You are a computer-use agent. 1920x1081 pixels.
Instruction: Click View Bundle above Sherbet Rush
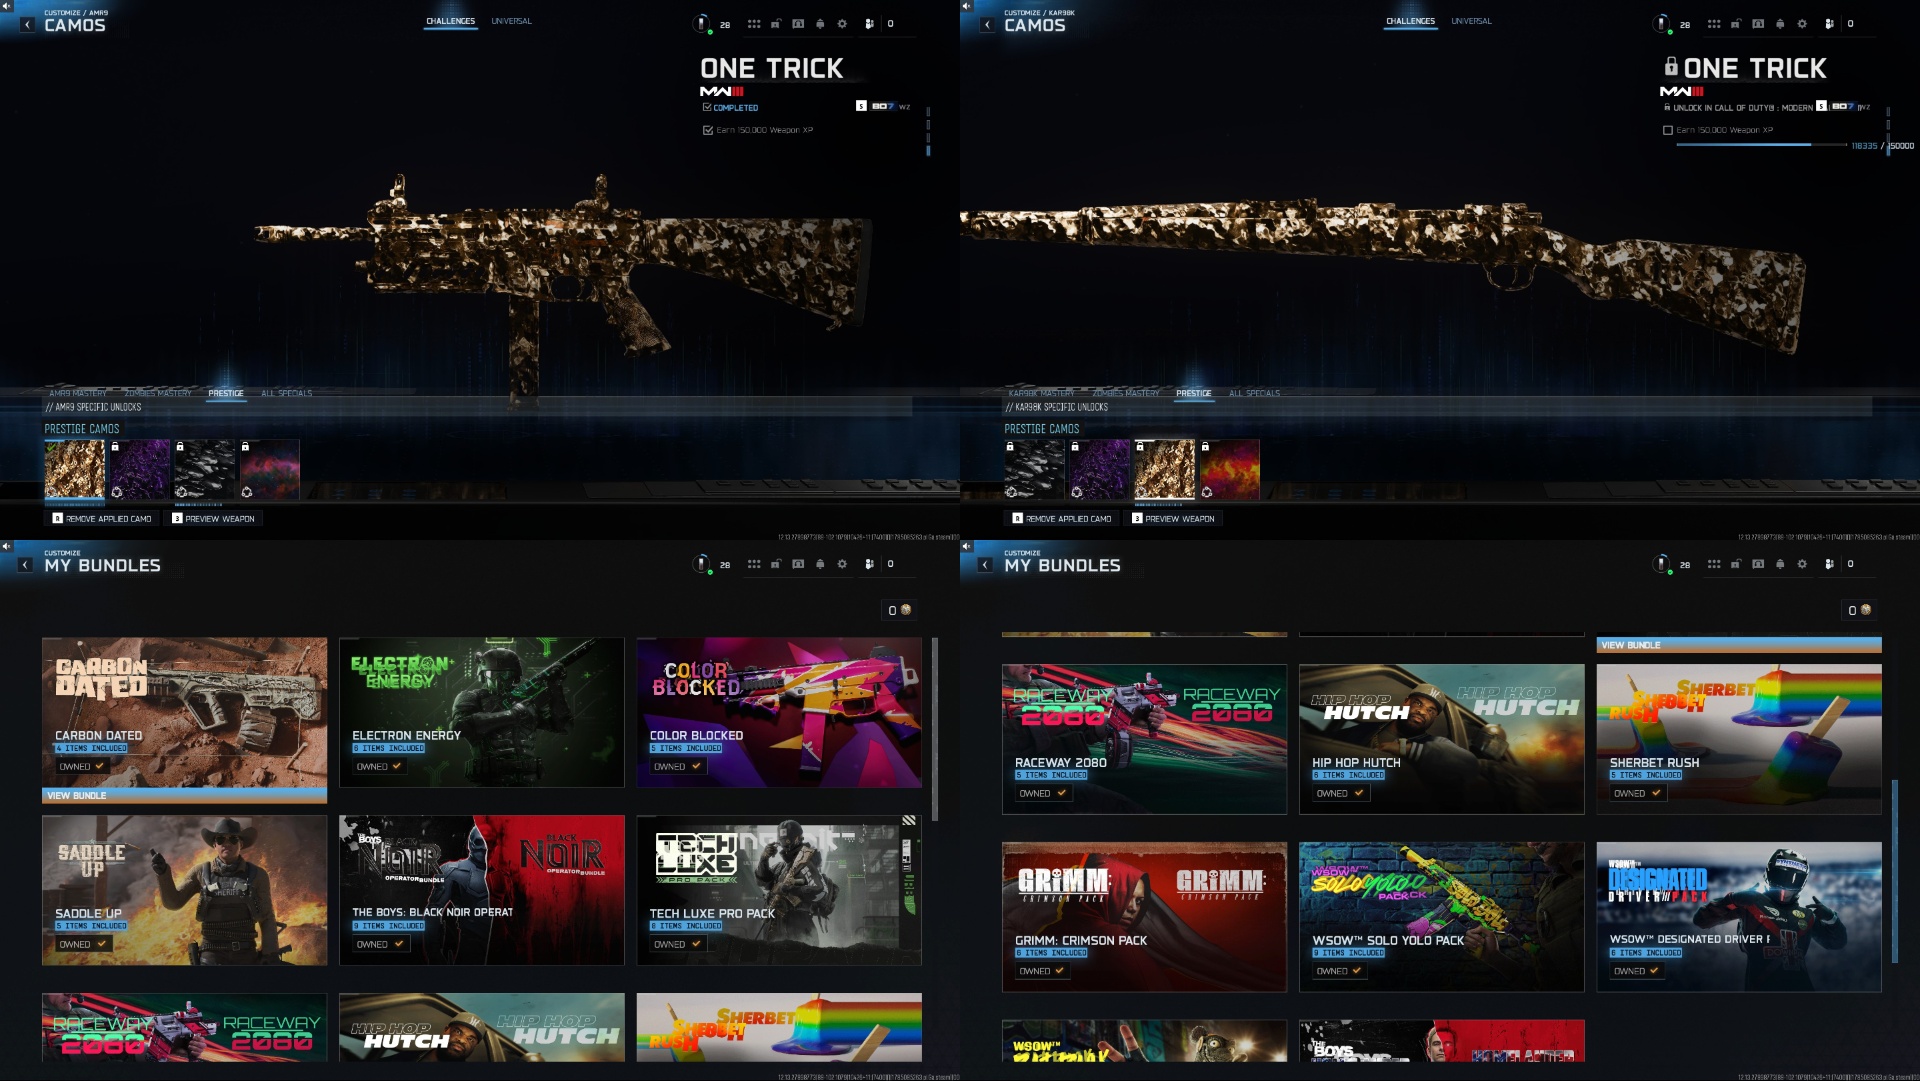coord(1739,645)
